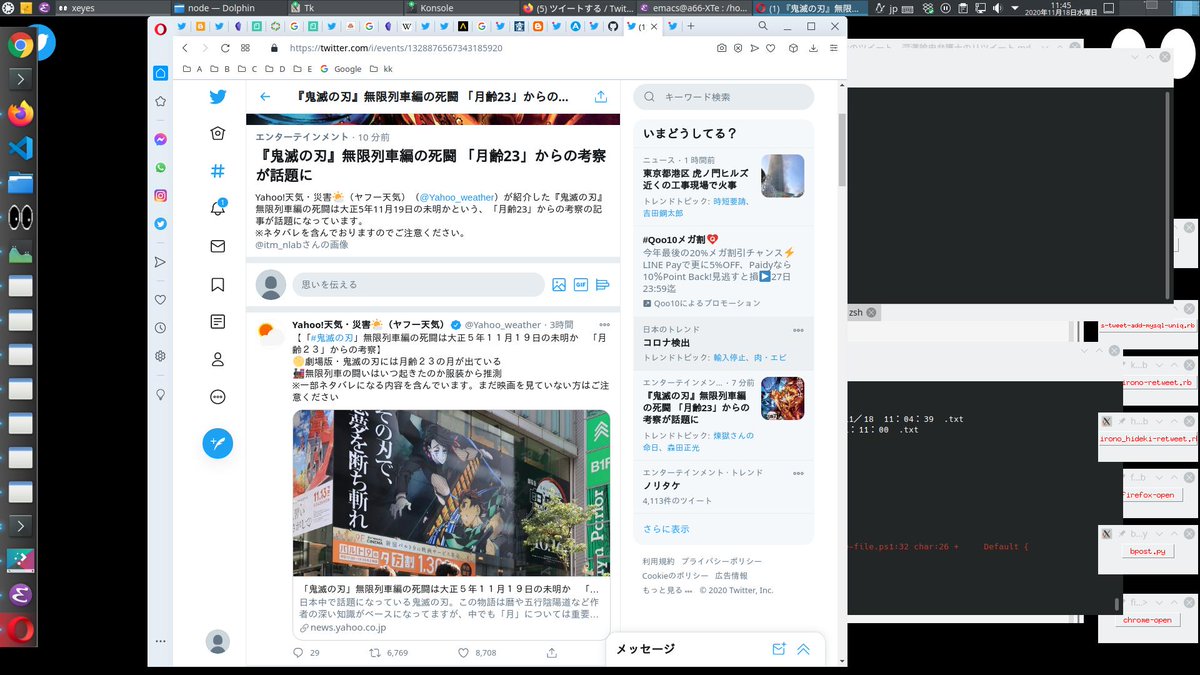Open tweet options next to 3時間
Screen dimensions: 1200x675
(x=604, y=325)
